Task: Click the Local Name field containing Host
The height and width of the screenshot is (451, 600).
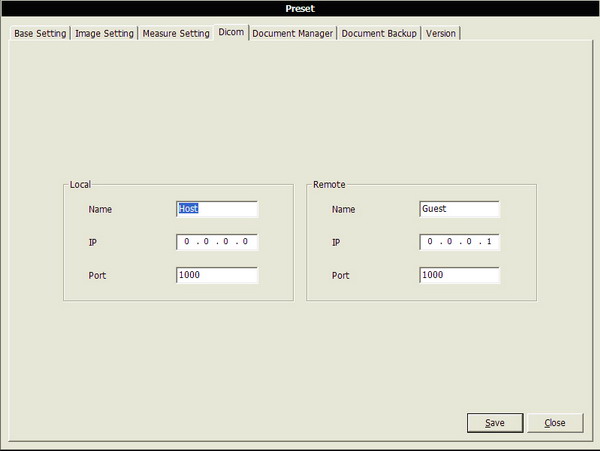Action: (217, 209)
